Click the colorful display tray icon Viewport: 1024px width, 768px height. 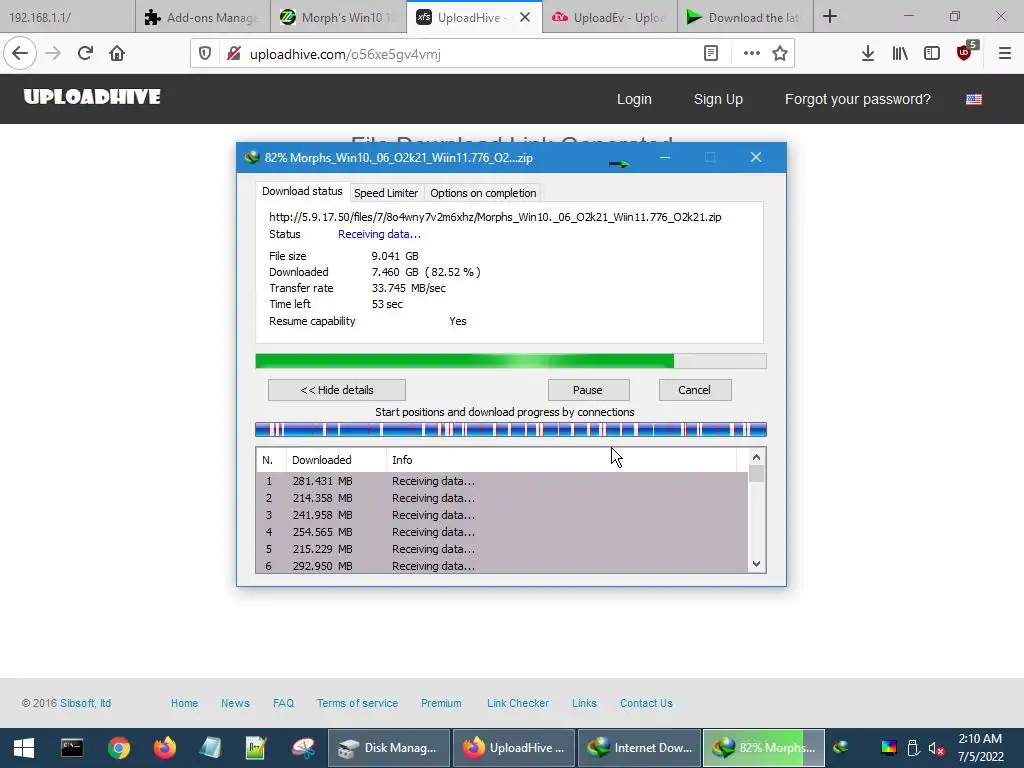[x=889, y=748]
